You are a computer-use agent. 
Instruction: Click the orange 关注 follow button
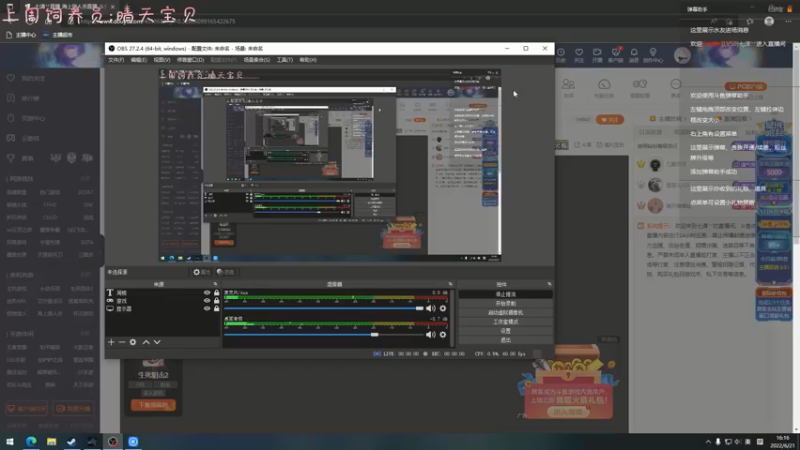610,119
